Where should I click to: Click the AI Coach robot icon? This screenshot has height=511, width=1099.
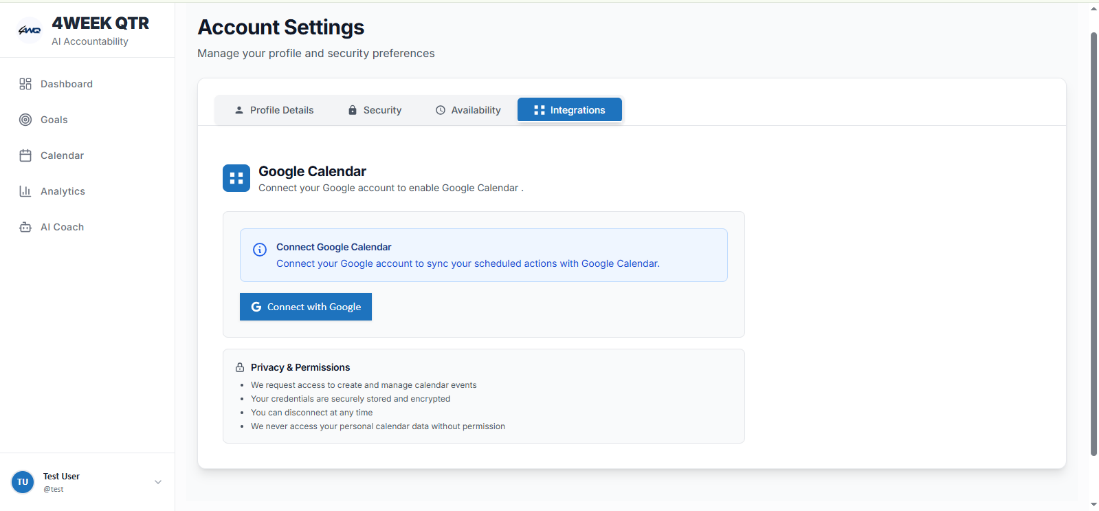[25, 227]
